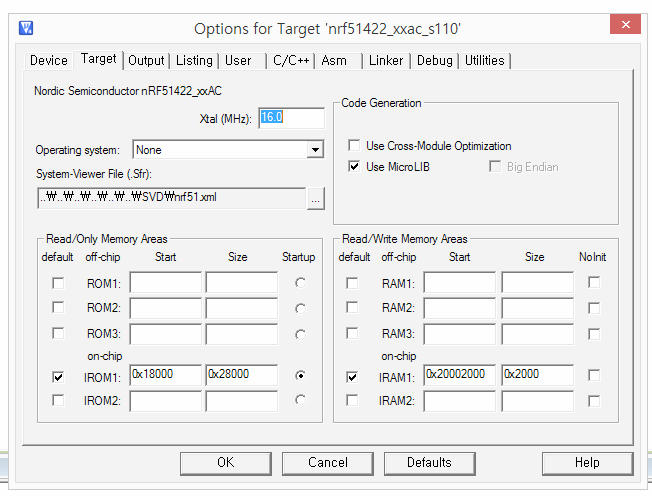
Task: Check the ROM2 default checkbox
Action: [x=58, y=307]
